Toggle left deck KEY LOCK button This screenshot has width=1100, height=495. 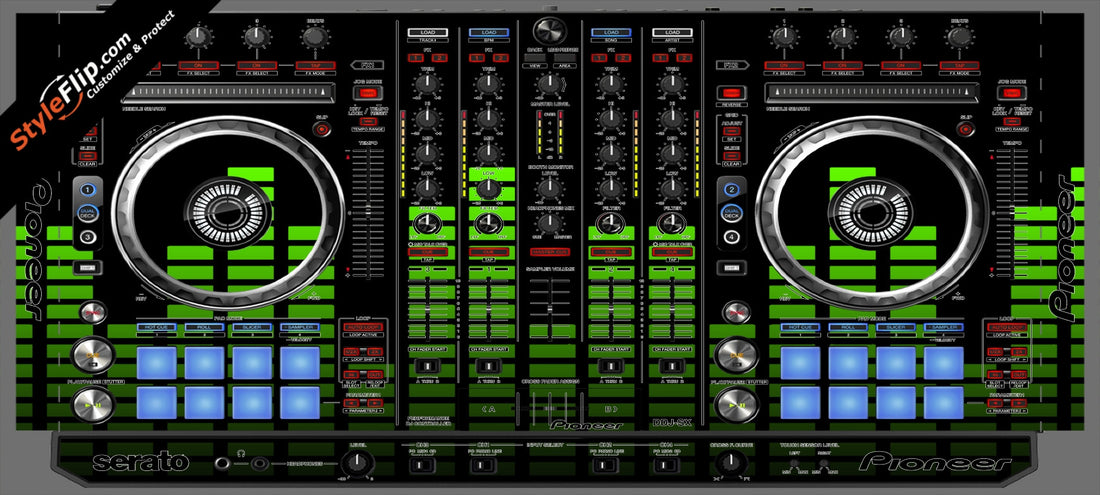click(x=366, y=121)
